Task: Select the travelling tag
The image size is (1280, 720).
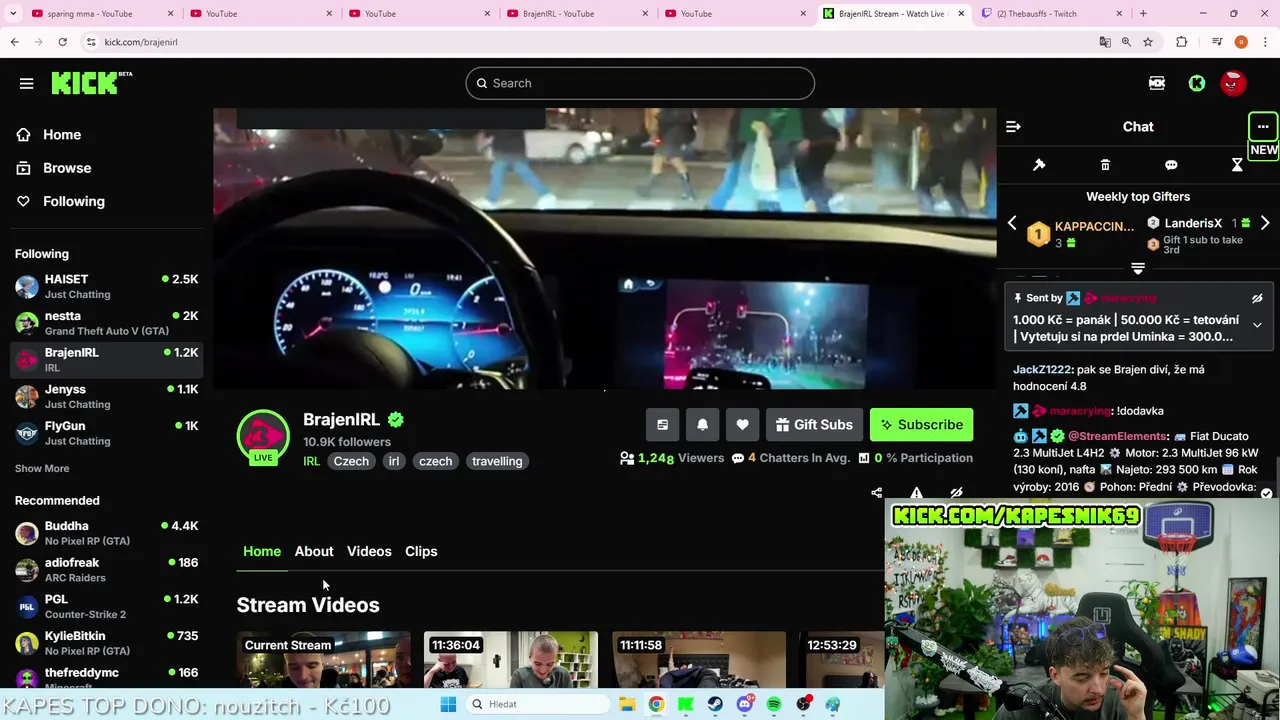Action: [497, 461]
